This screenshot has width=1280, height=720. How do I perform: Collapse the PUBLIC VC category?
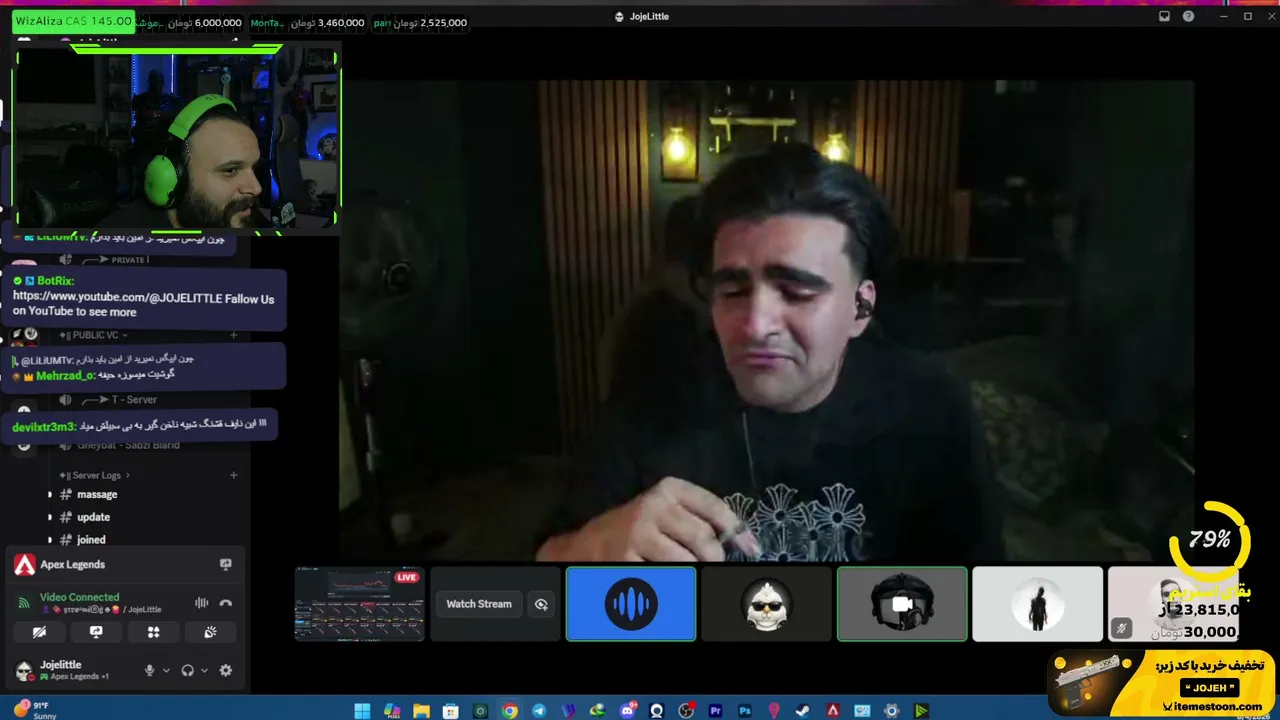pos(93,335)
